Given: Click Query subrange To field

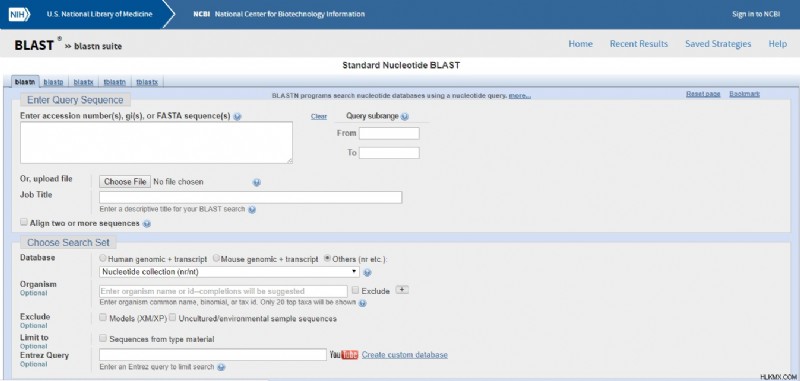Looking at the screenshot, I should [x=389, y=153].
